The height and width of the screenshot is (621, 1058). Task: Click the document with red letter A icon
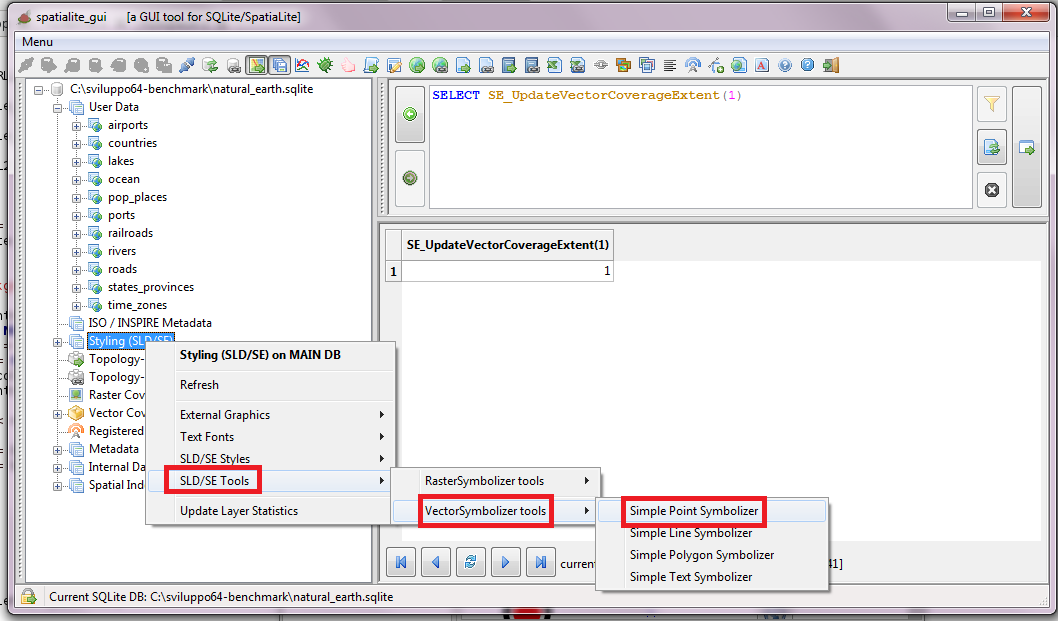762,65
